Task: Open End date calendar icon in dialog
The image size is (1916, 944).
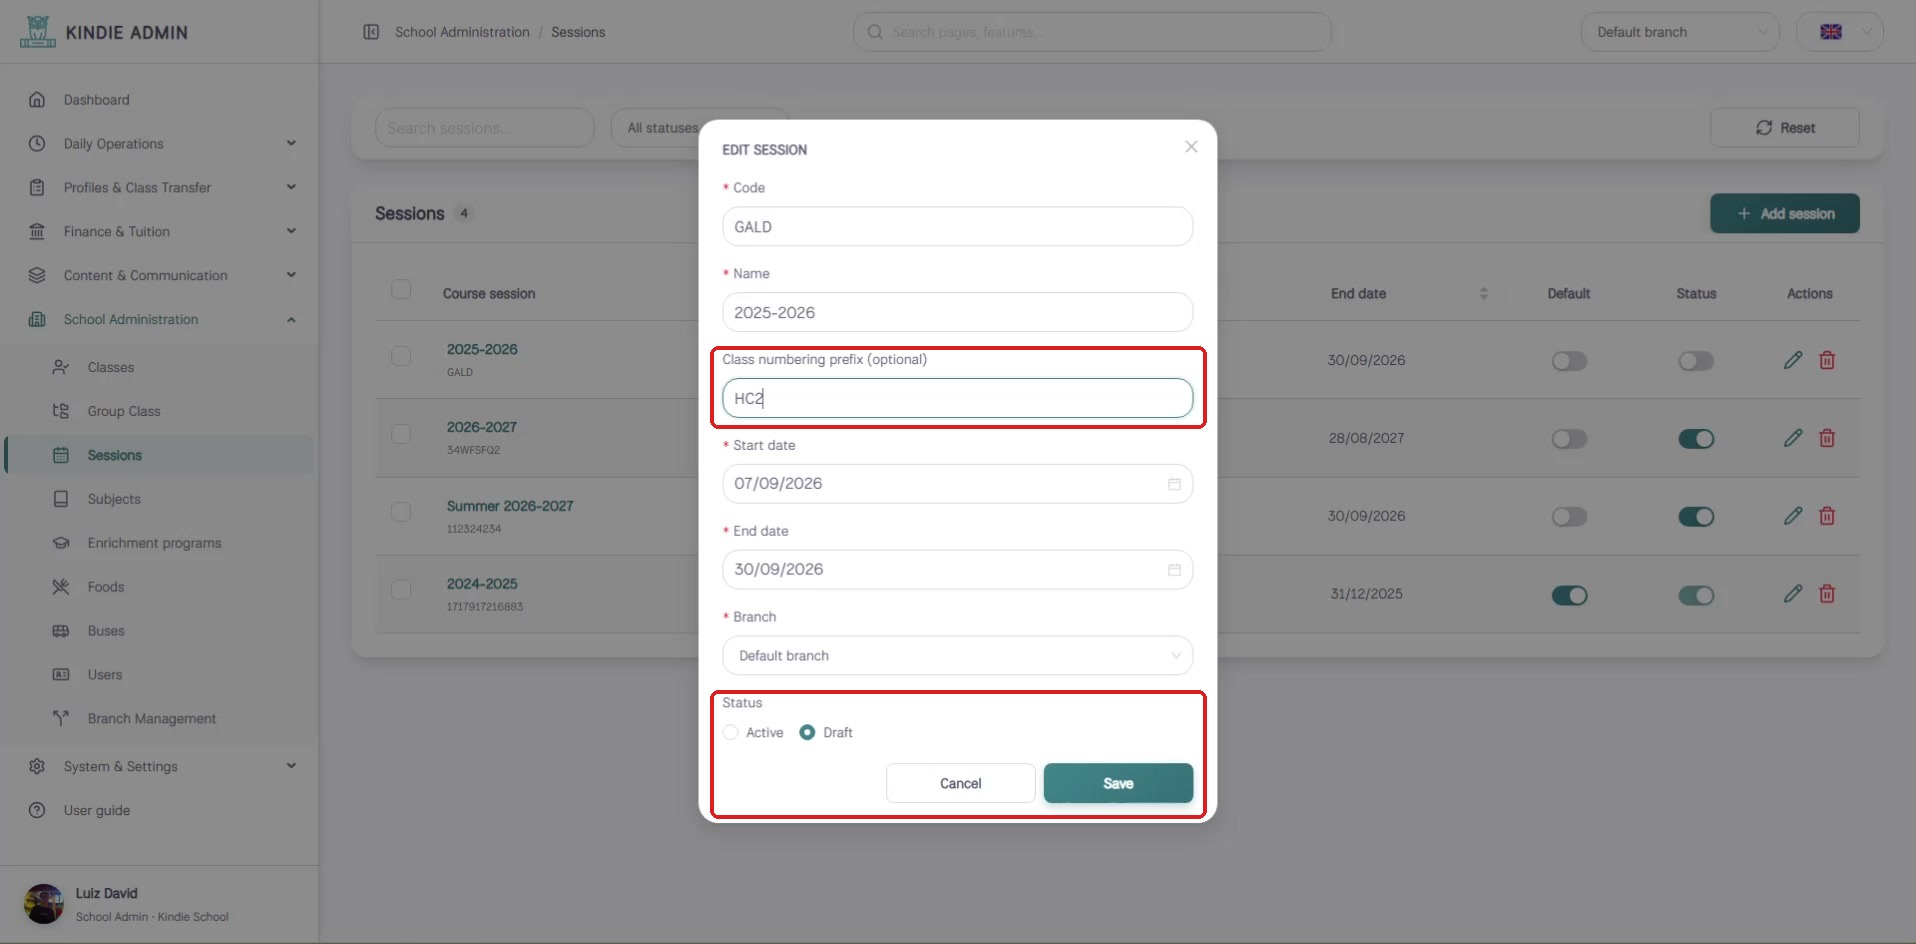Action: click(x=1174, y=570)
